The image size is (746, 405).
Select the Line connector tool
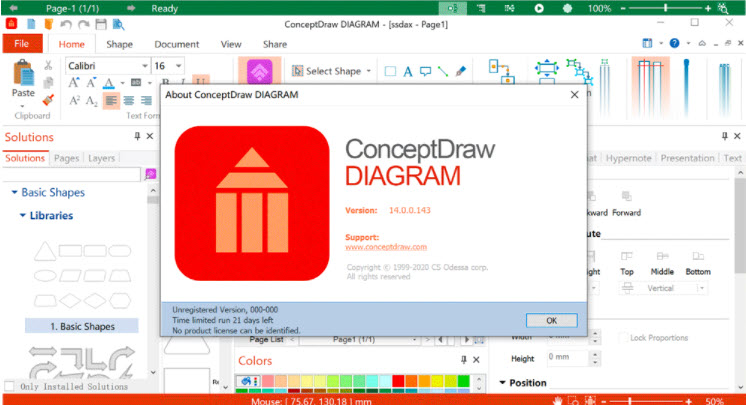pos(443,71)
